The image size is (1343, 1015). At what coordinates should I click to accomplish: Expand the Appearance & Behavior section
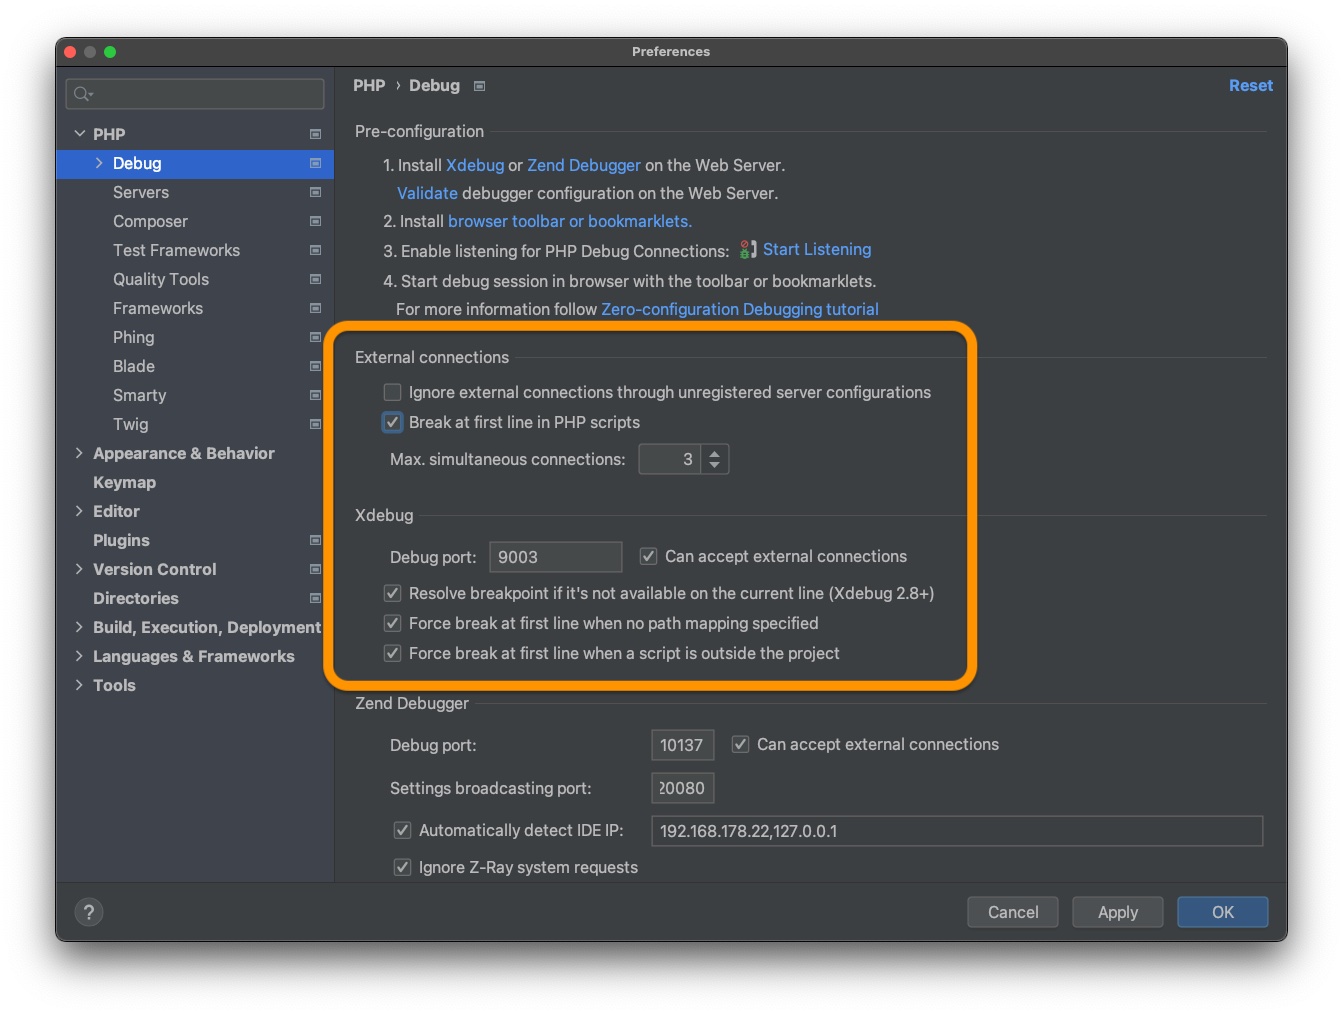[80, 453]
